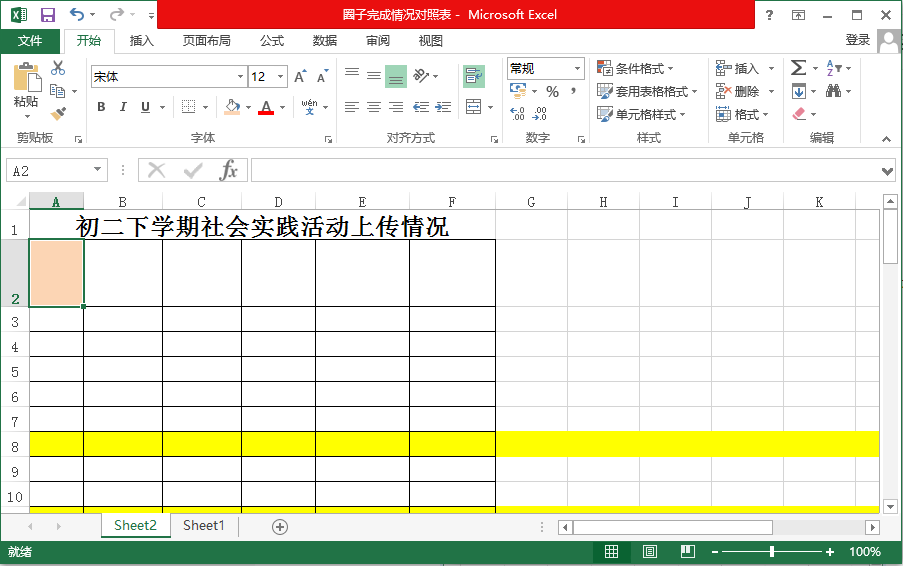The image size is (903, 566).
Task: Toggle Italic formatting
Action: point(123,107)
